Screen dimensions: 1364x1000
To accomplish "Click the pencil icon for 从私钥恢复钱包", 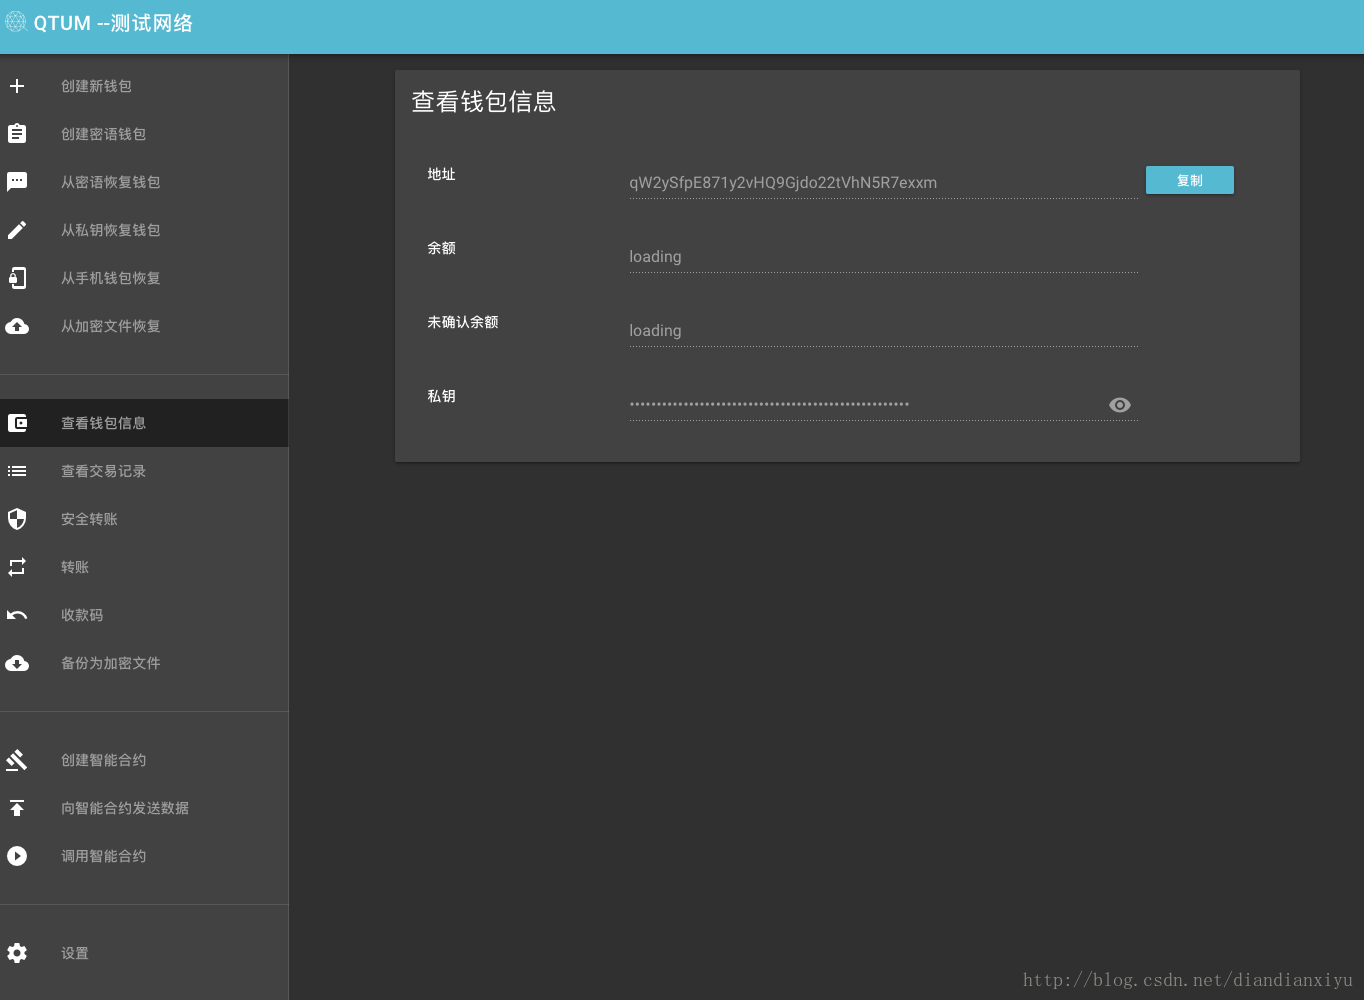I will point(17,230).
